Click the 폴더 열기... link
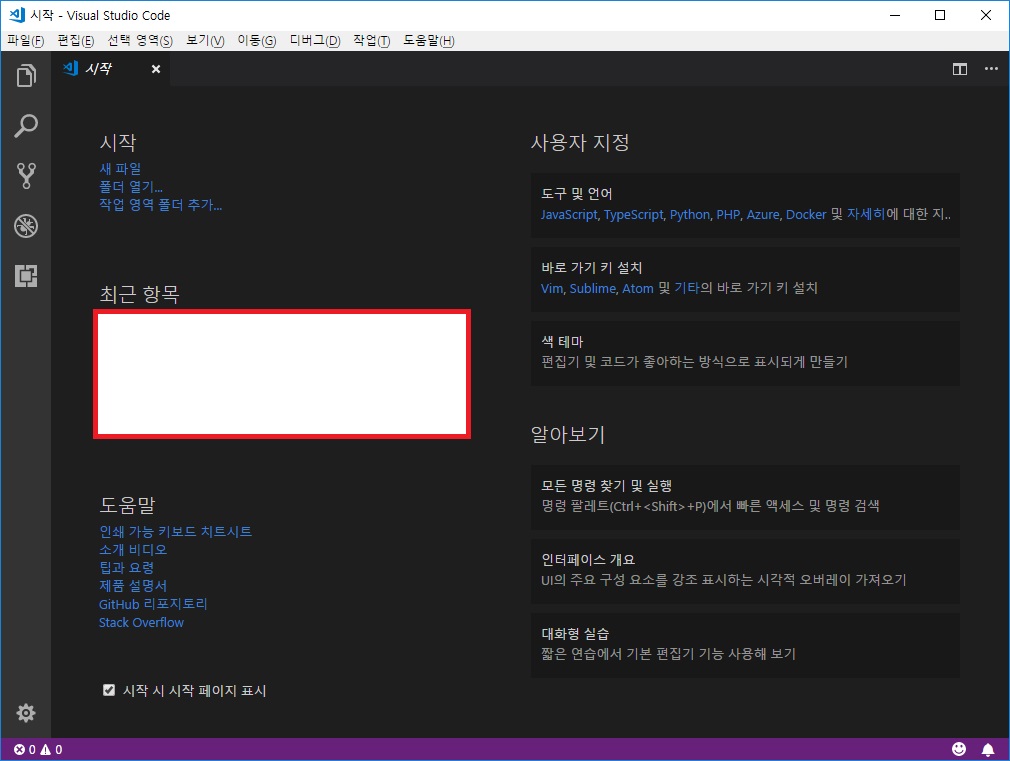This screenshot has height=761, width=1010. 131,187
